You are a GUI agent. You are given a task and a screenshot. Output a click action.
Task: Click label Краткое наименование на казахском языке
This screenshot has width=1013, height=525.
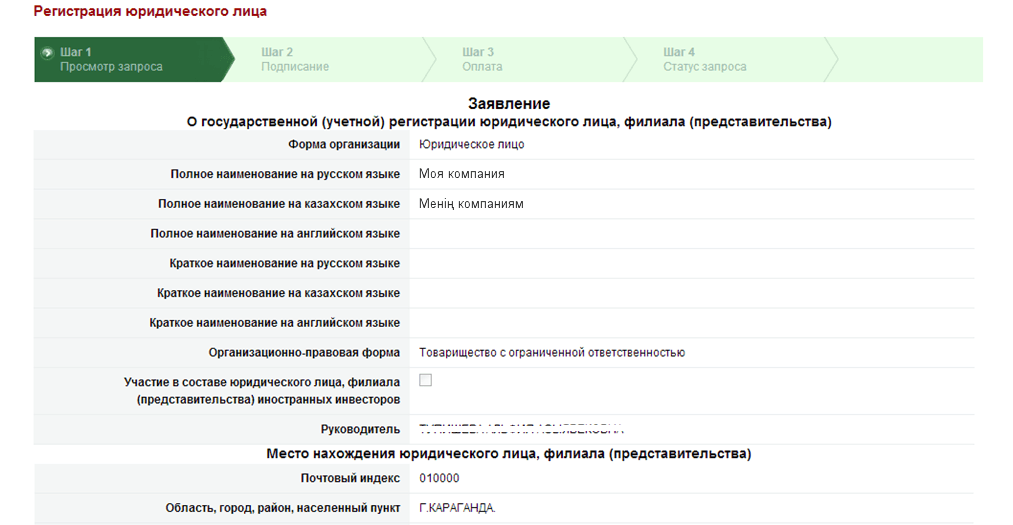point(278,293)
